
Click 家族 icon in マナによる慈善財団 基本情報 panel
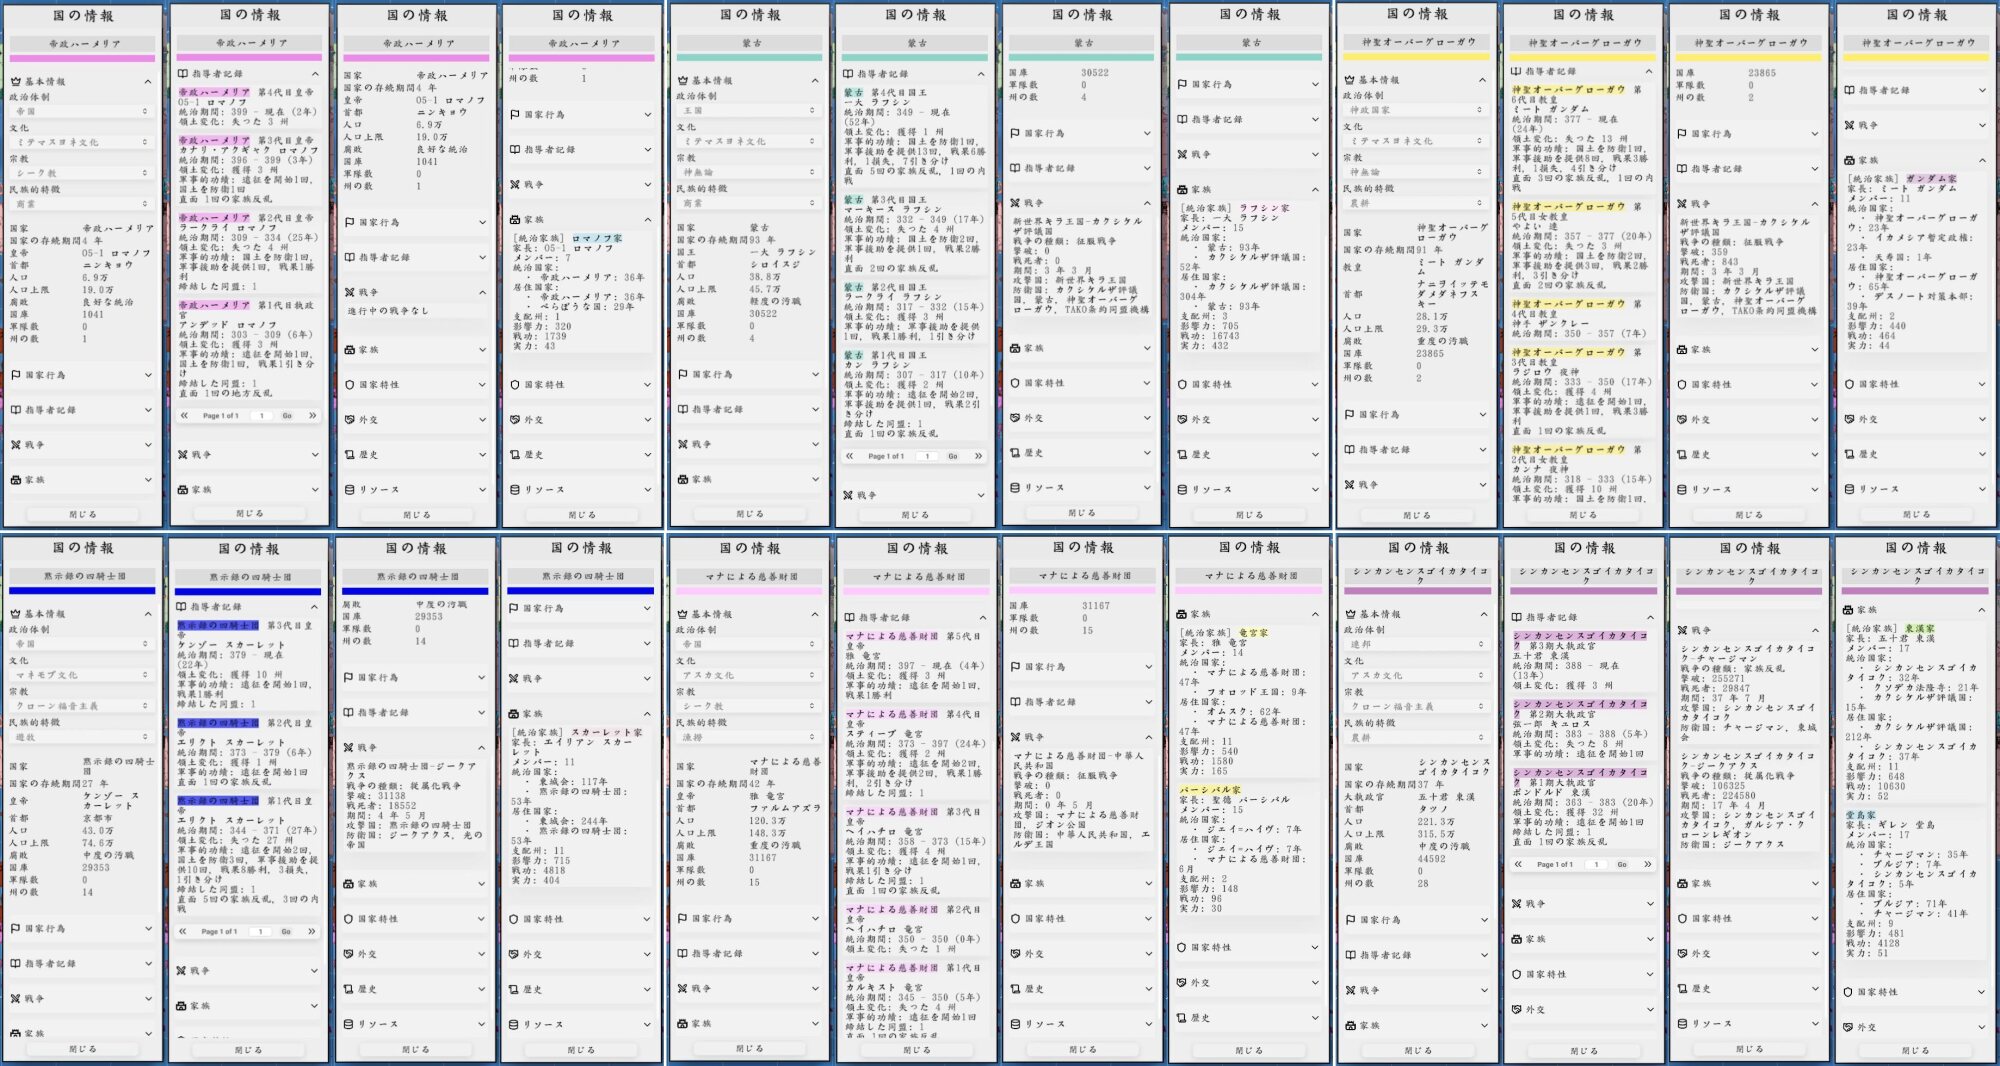pyautogui.click(x=683, y=1024)
